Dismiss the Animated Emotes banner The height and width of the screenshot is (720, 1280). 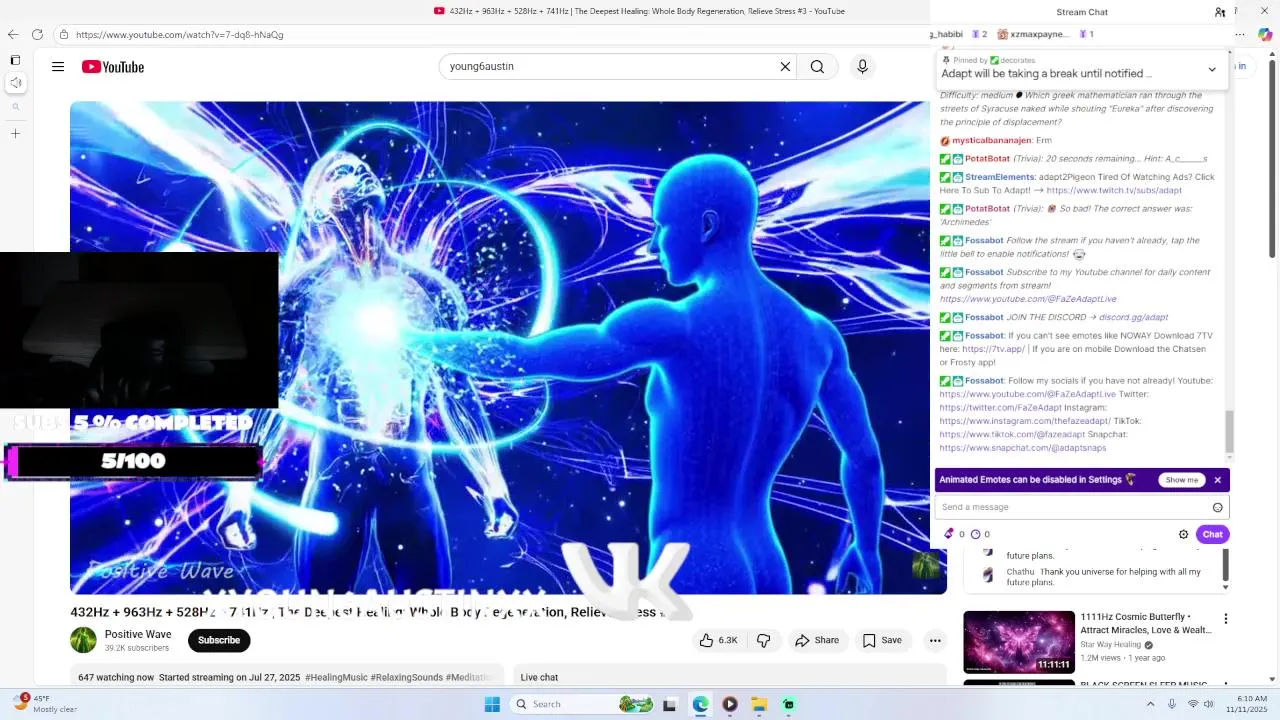[x=1217, y=480]
